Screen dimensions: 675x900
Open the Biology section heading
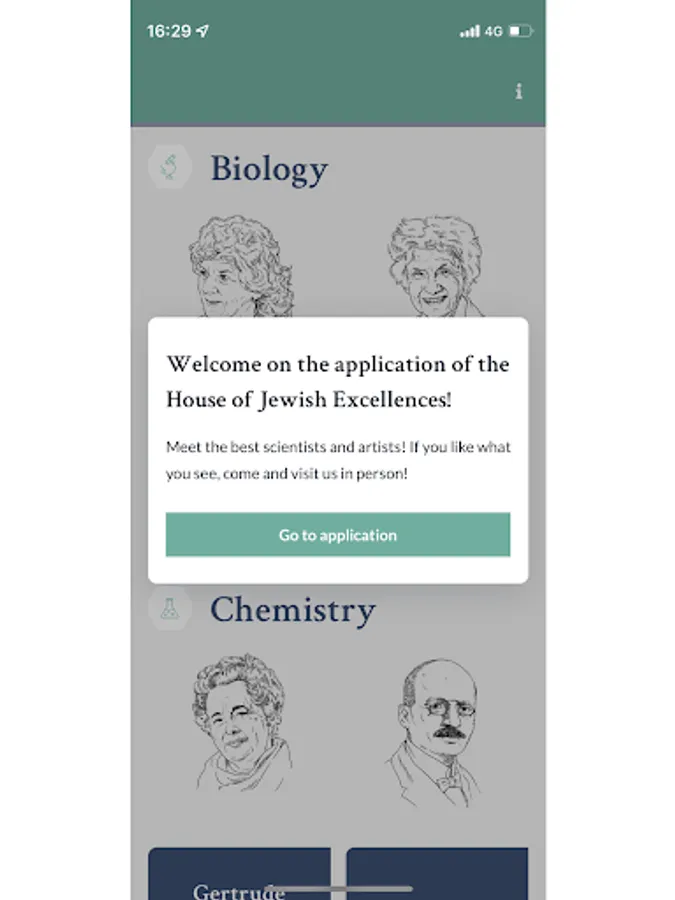click(268, 168)
